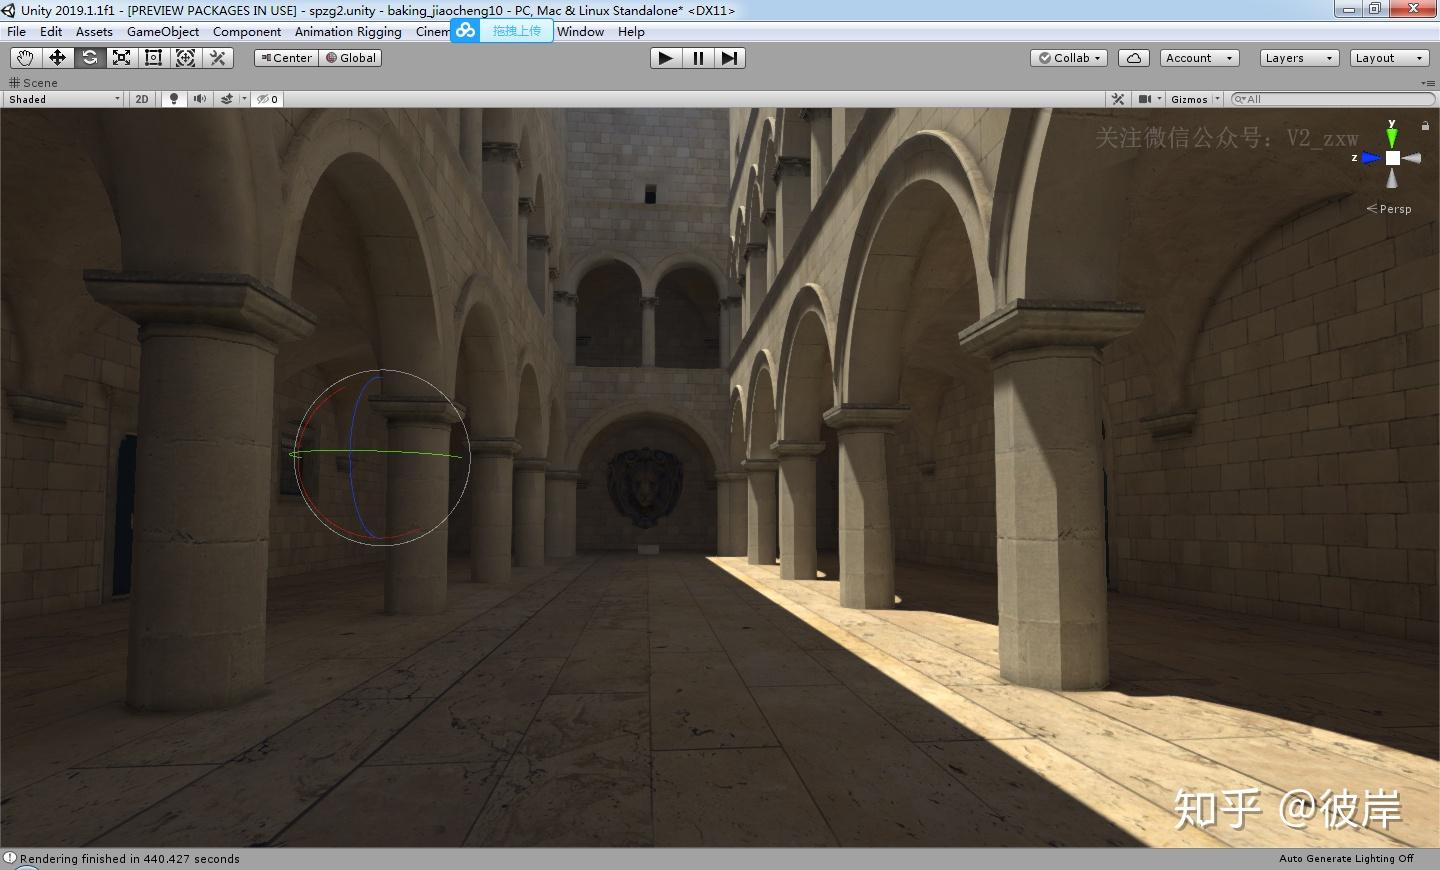
Task: Toggle hidden objects visibility counter
Action: [268, 99]
